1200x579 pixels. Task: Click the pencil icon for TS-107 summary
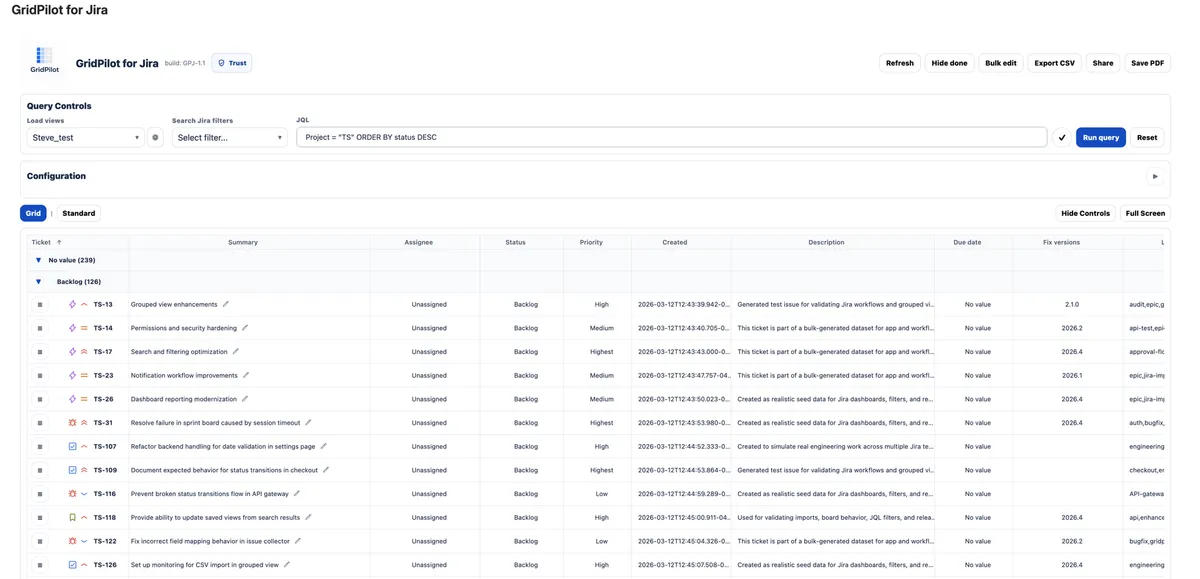tap(324, 446)
